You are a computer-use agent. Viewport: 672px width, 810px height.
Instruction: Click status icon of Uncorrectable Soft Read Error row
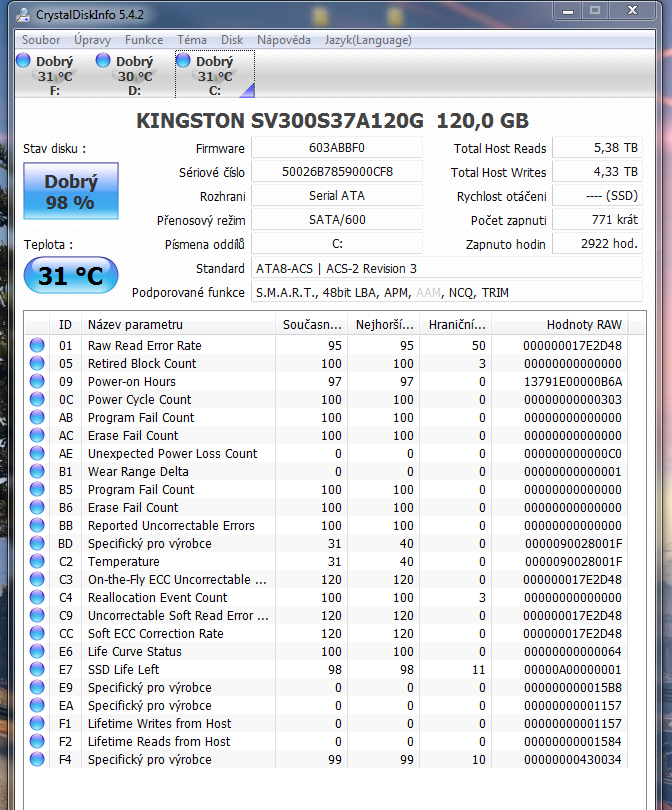coord(37,615)
